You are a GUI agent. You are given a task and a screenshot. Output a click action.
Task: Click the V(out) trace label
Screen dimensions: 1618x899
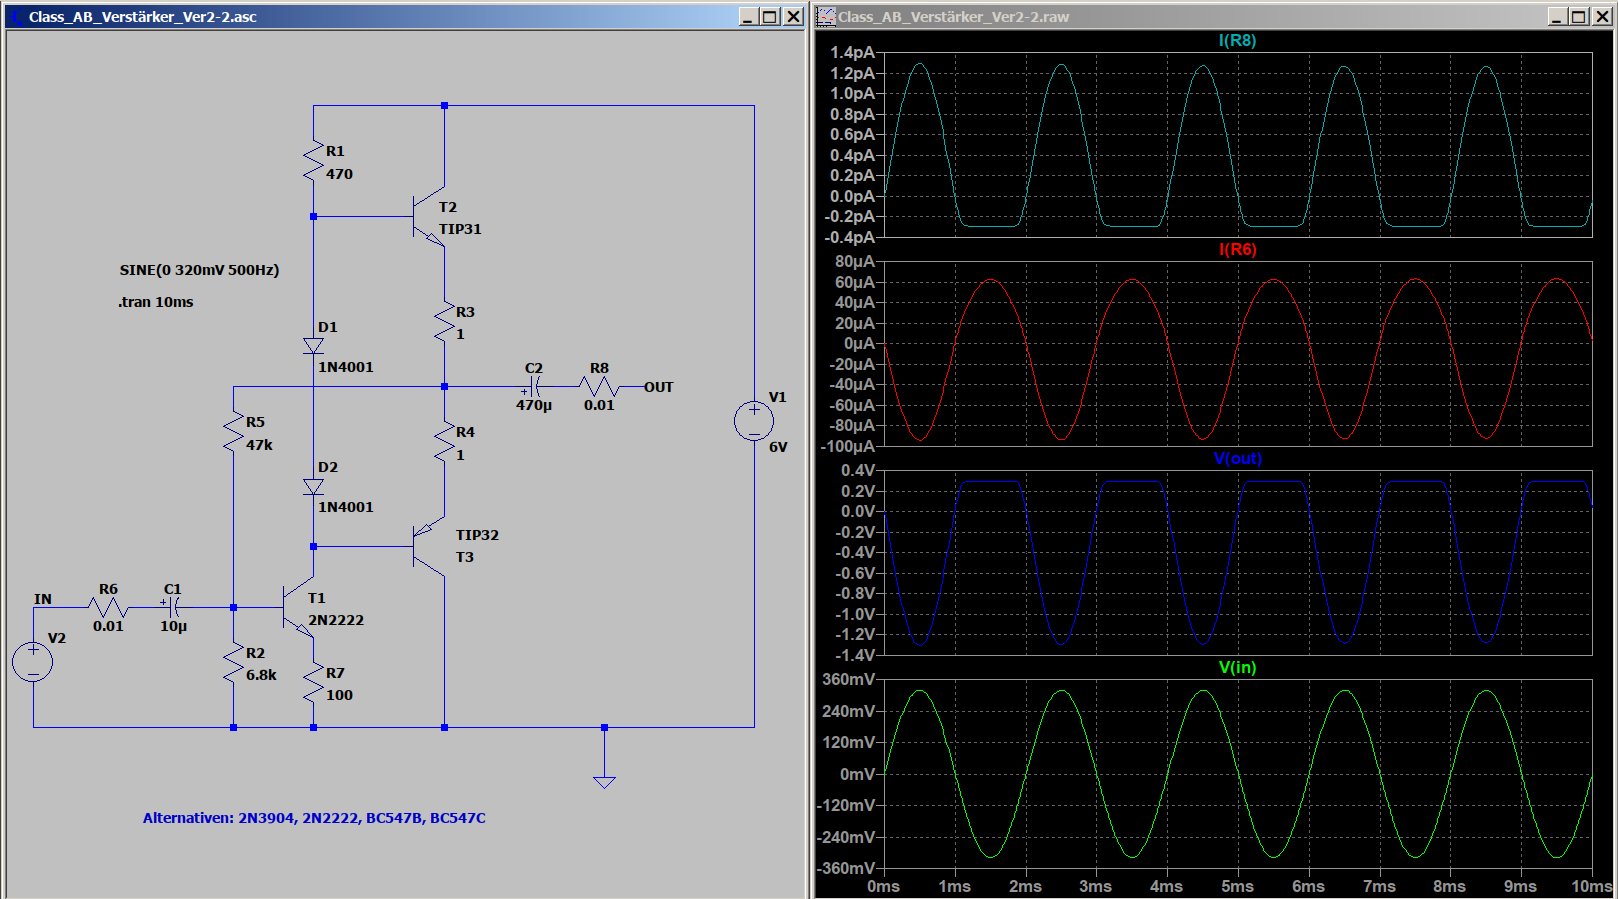pos(1237,458)
